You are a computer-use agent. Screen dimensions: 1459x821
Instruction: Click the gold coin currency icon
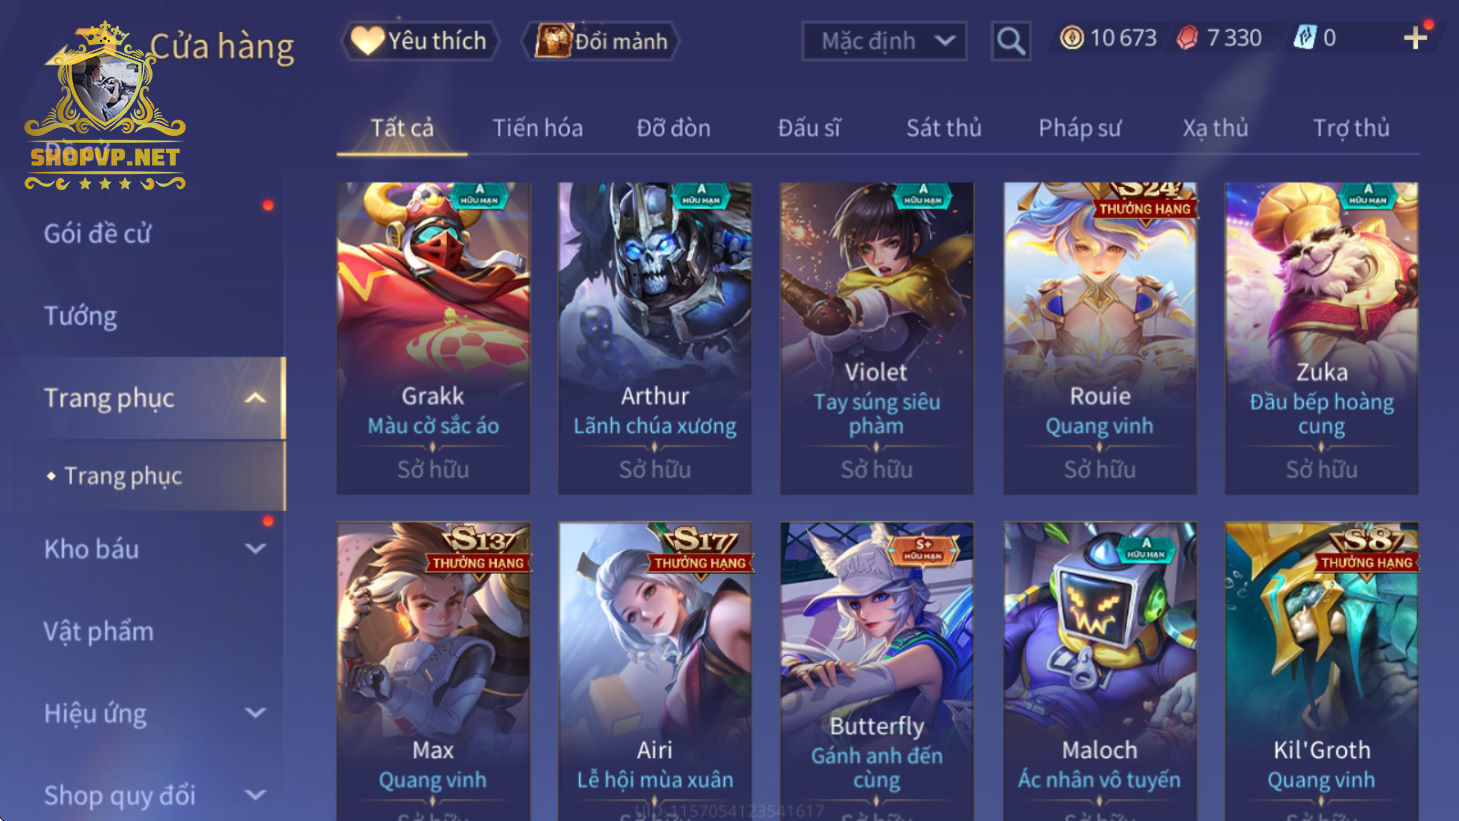pyautogui.click(x=1071, y=38)
